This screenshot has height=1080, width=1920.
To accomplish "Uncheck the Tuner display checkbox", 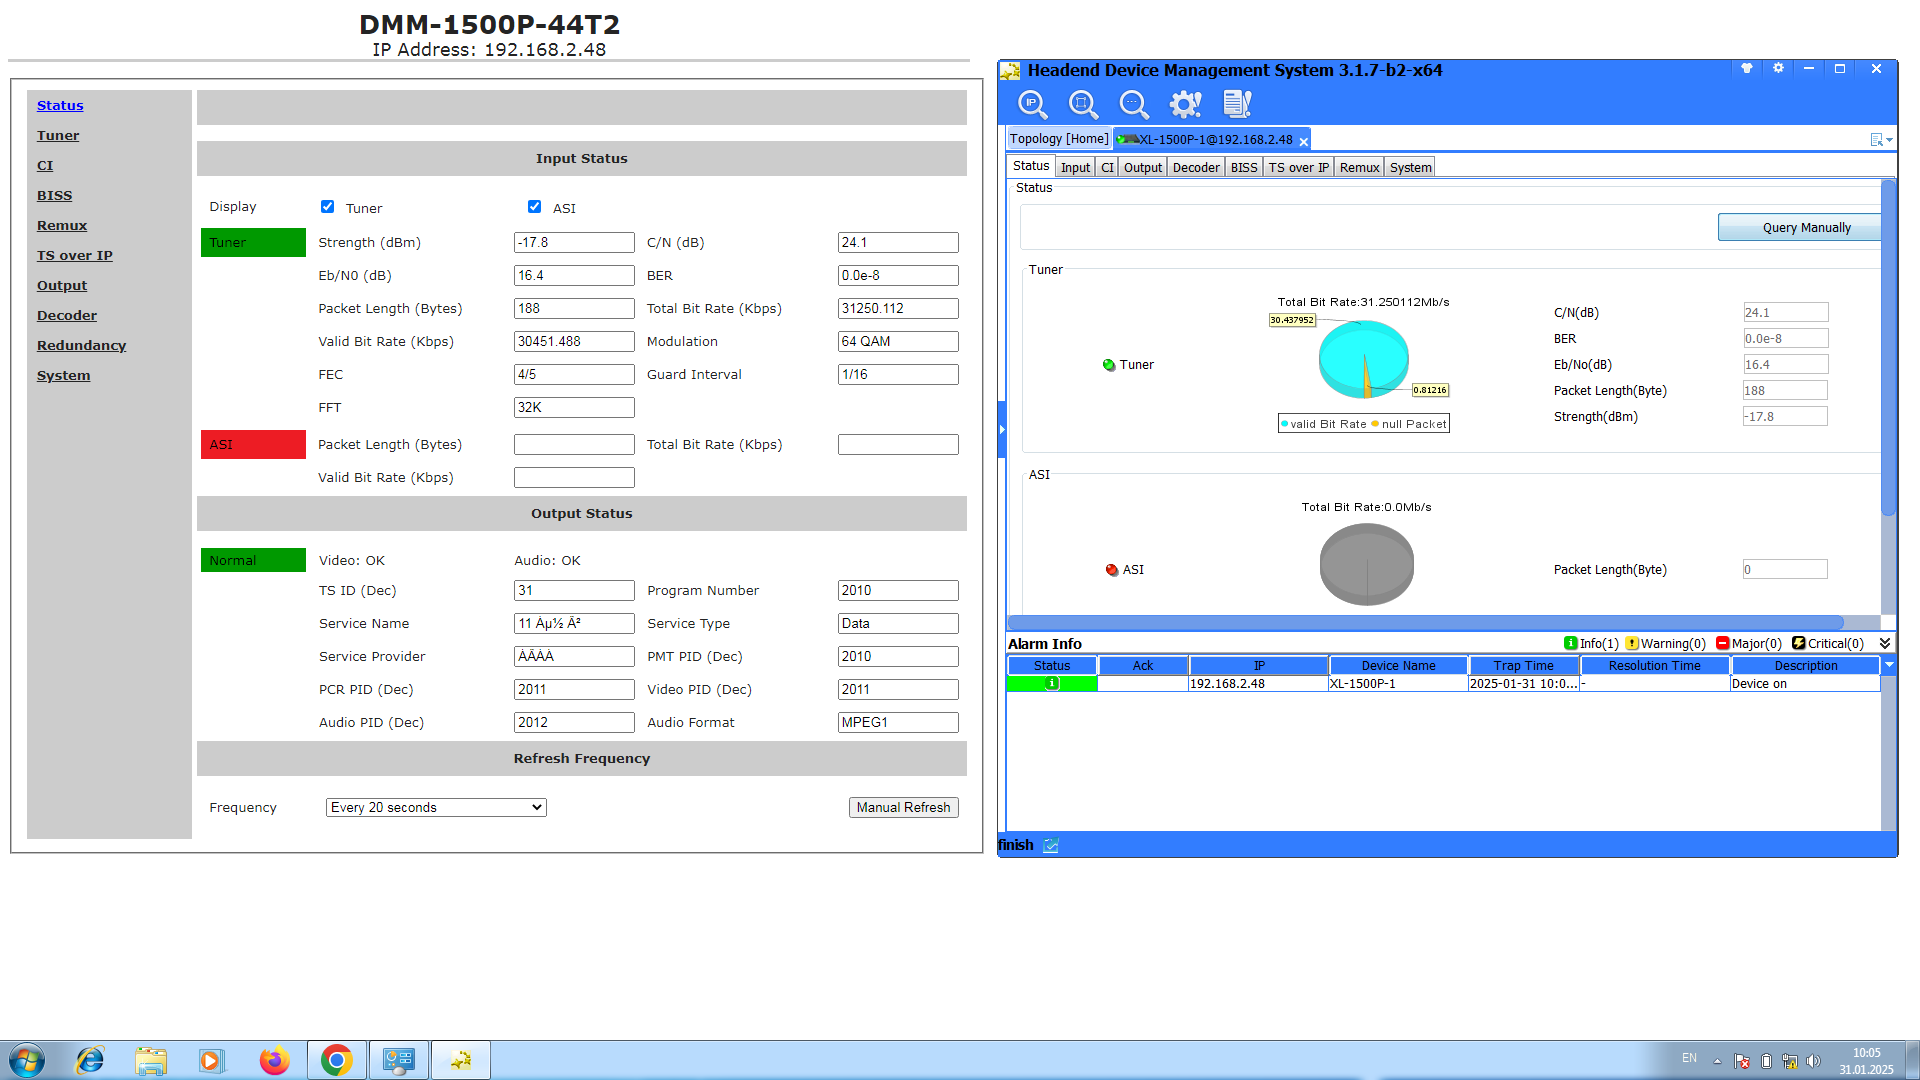I will tap(327, 207).
